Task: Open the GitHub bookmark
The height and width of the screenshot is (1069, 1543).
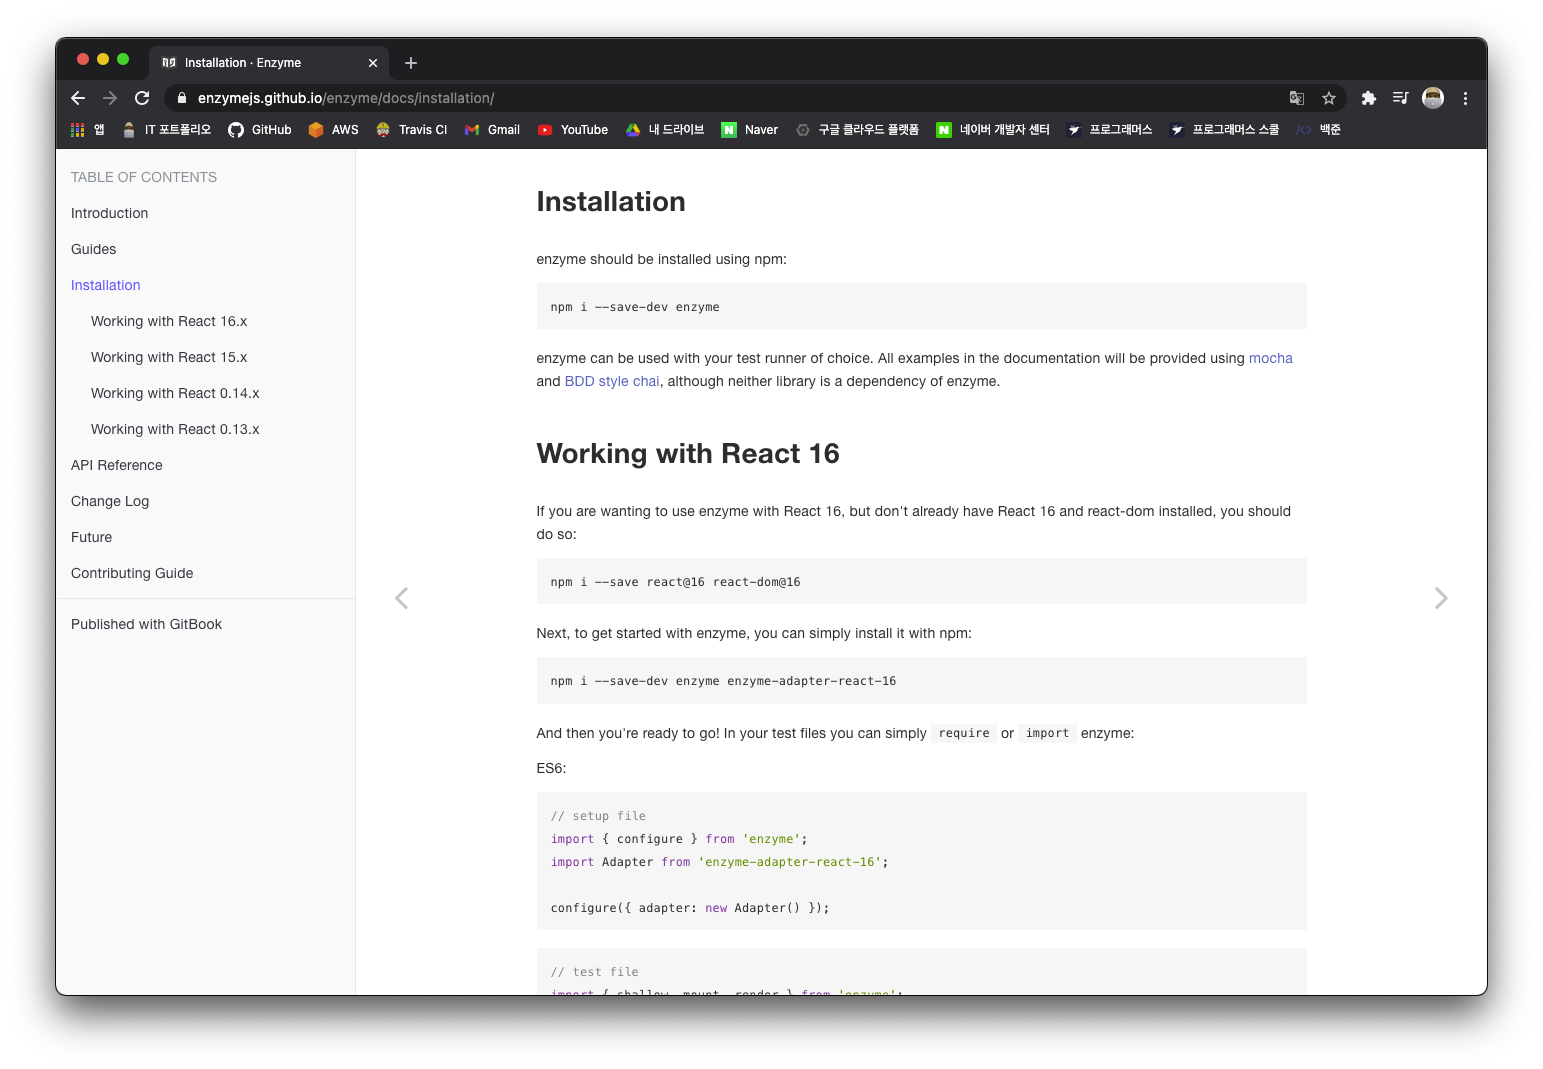Action: tap(260, 130)
